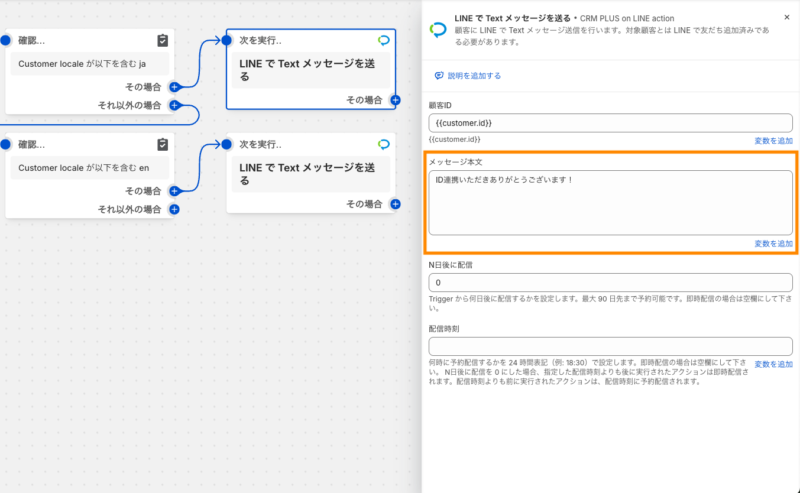
Task: Click the input connector dot of the en condition card
Action: pos(6,144)
